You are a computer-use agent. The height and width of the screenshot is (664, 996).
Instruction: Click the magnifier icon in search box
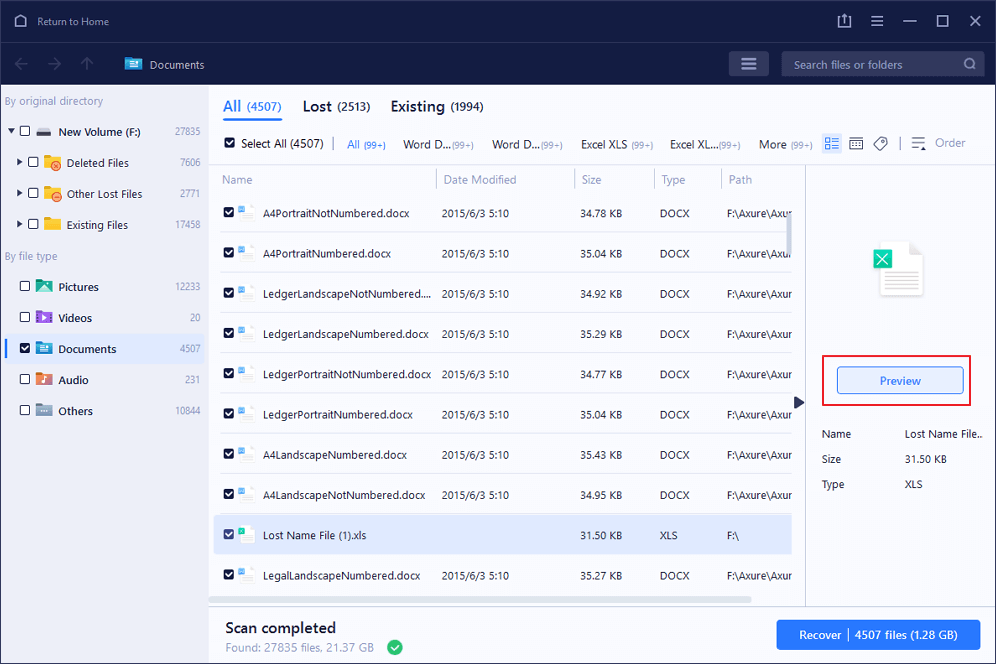(969, 64)
